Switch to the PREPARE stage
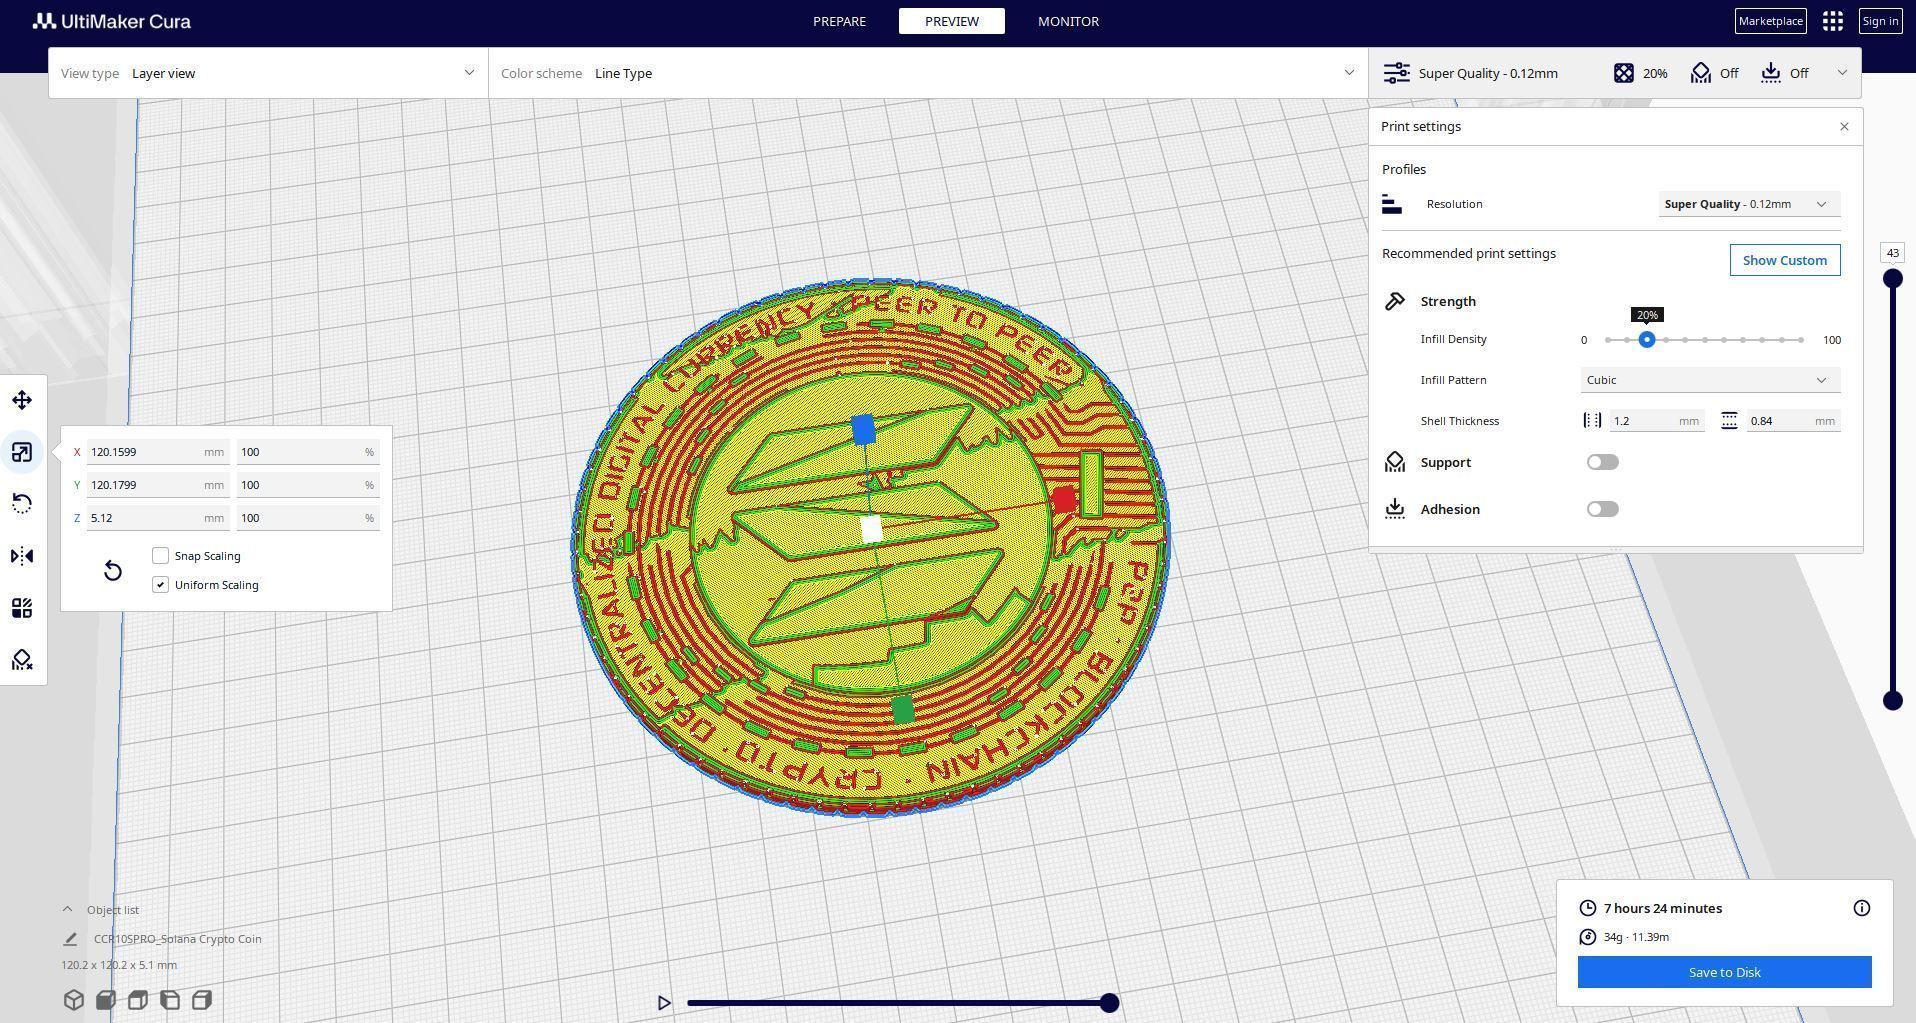The image size is (1916, 1023). coord(839,21)
